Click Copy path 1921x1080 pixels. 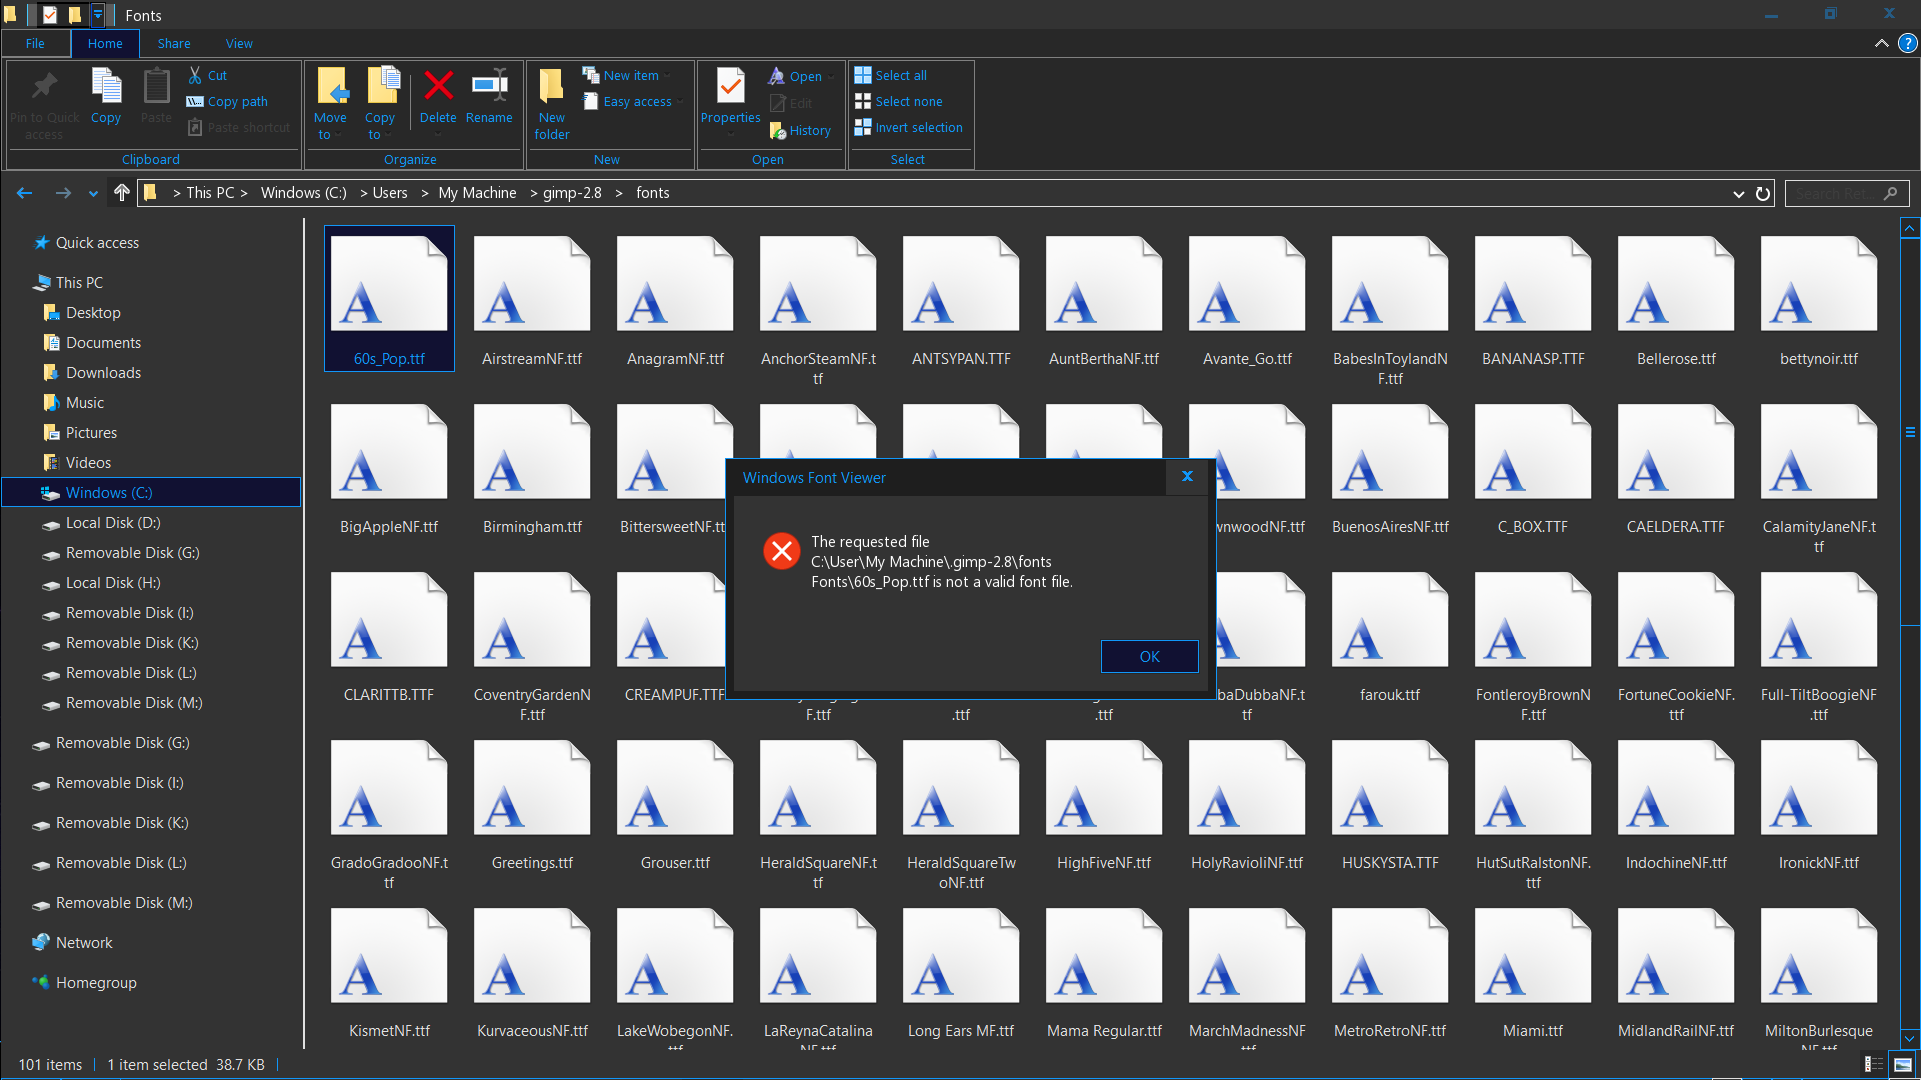click(x=228, y=101)
